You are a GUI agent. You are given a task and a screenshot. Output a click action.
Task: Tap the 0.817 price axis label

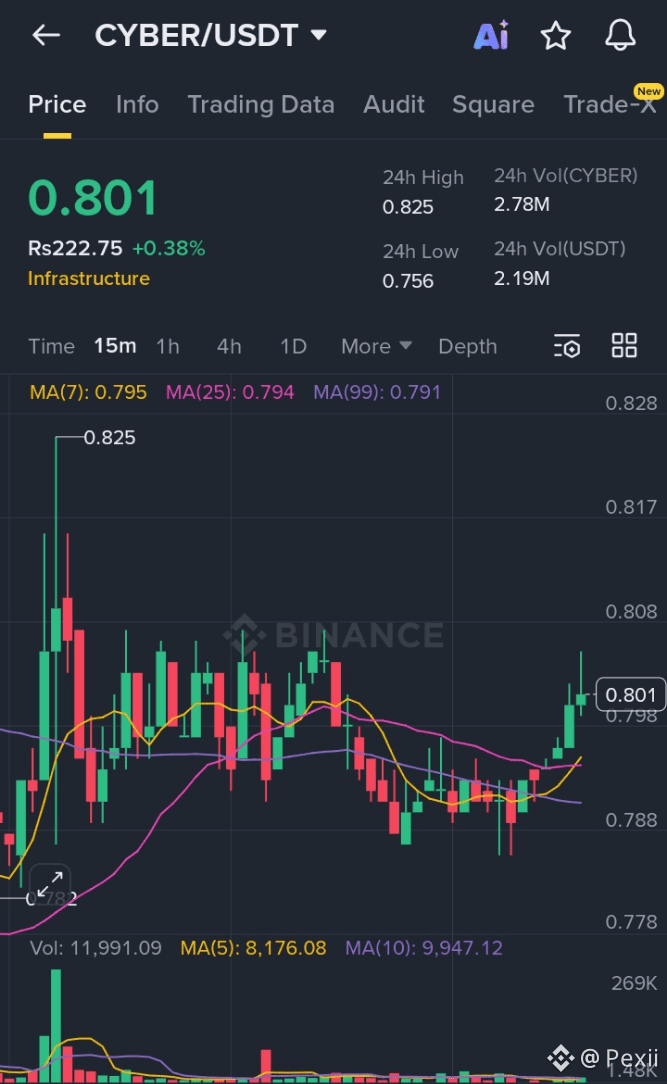(631, 507)
